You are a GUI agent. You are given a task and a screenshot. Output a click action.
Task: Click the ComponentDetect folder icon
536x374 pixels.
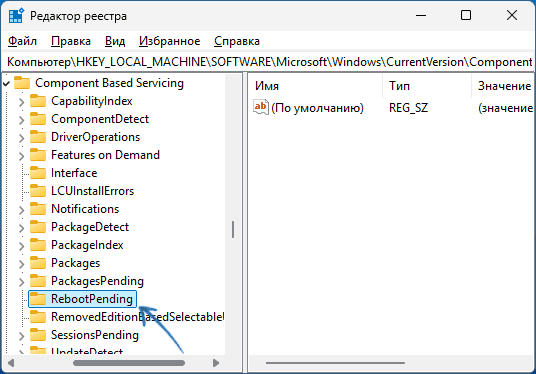pos(38,119)
